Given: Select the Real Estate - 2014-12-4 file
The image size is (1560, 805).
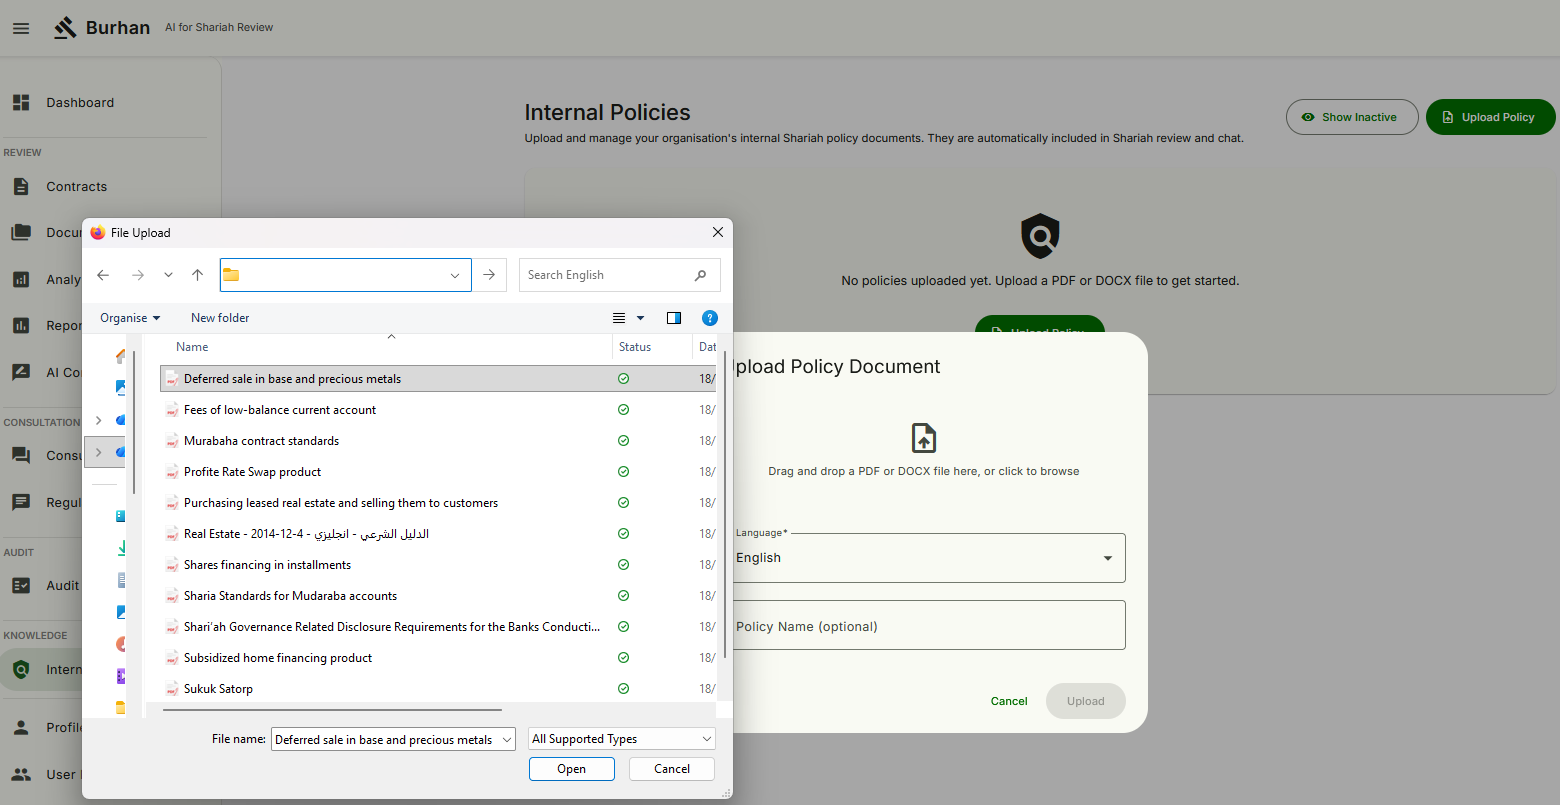Looking at the screenshot, I should click(437, 534).
